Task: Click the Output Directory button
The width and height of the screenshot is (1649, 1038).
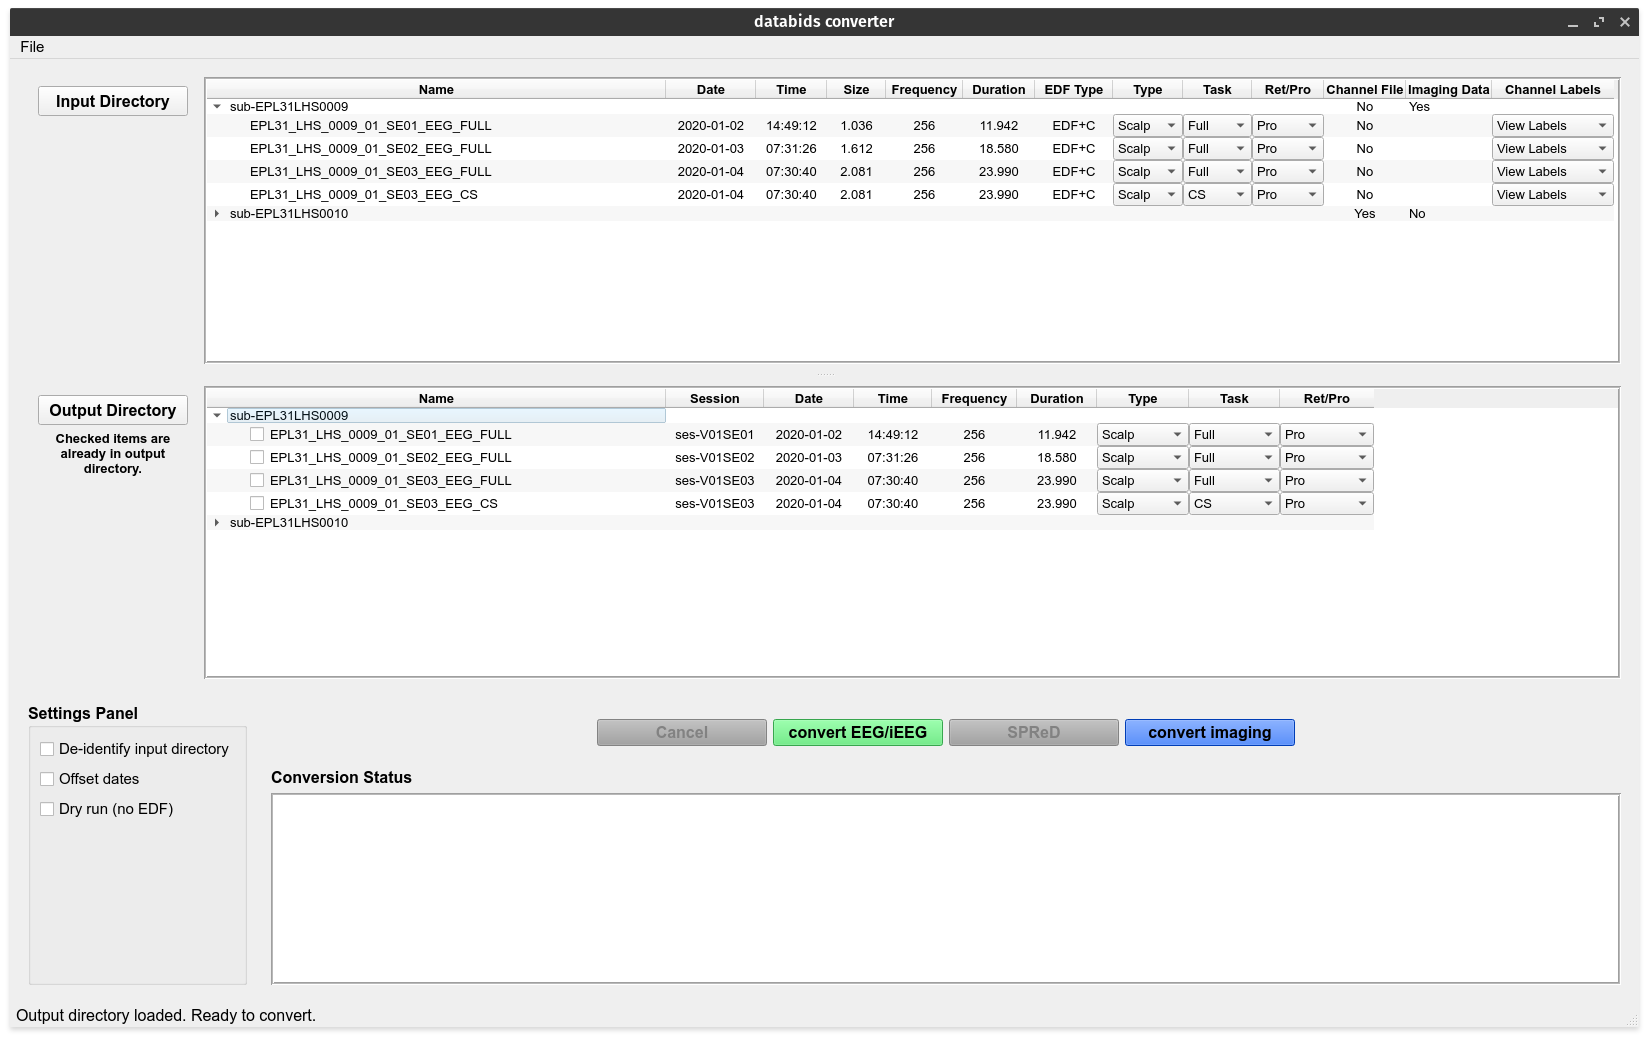Action: (112, 410)
